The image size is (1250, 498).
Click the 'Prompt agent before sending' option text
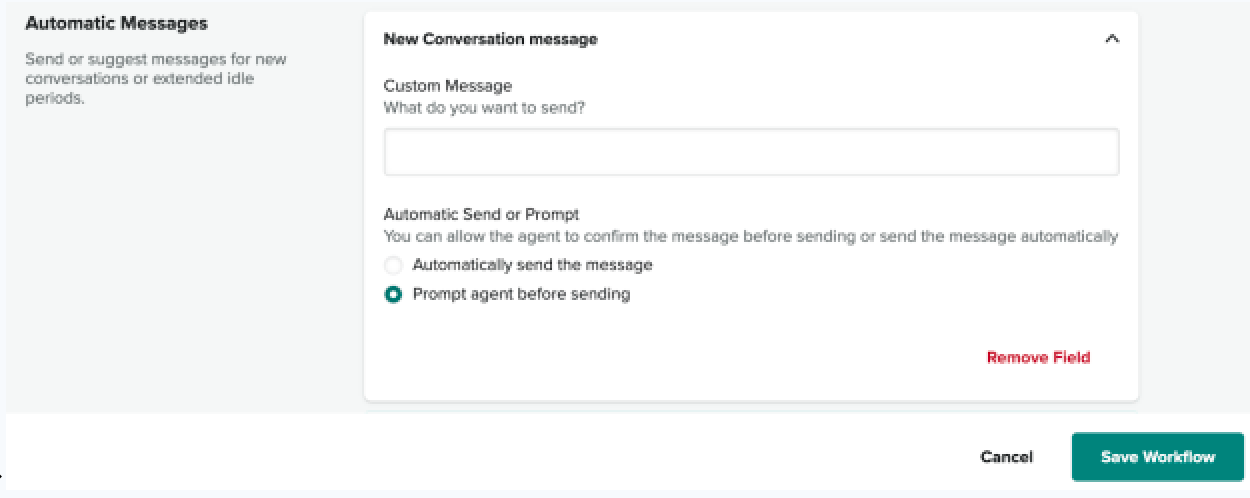[x=521, y=294]
